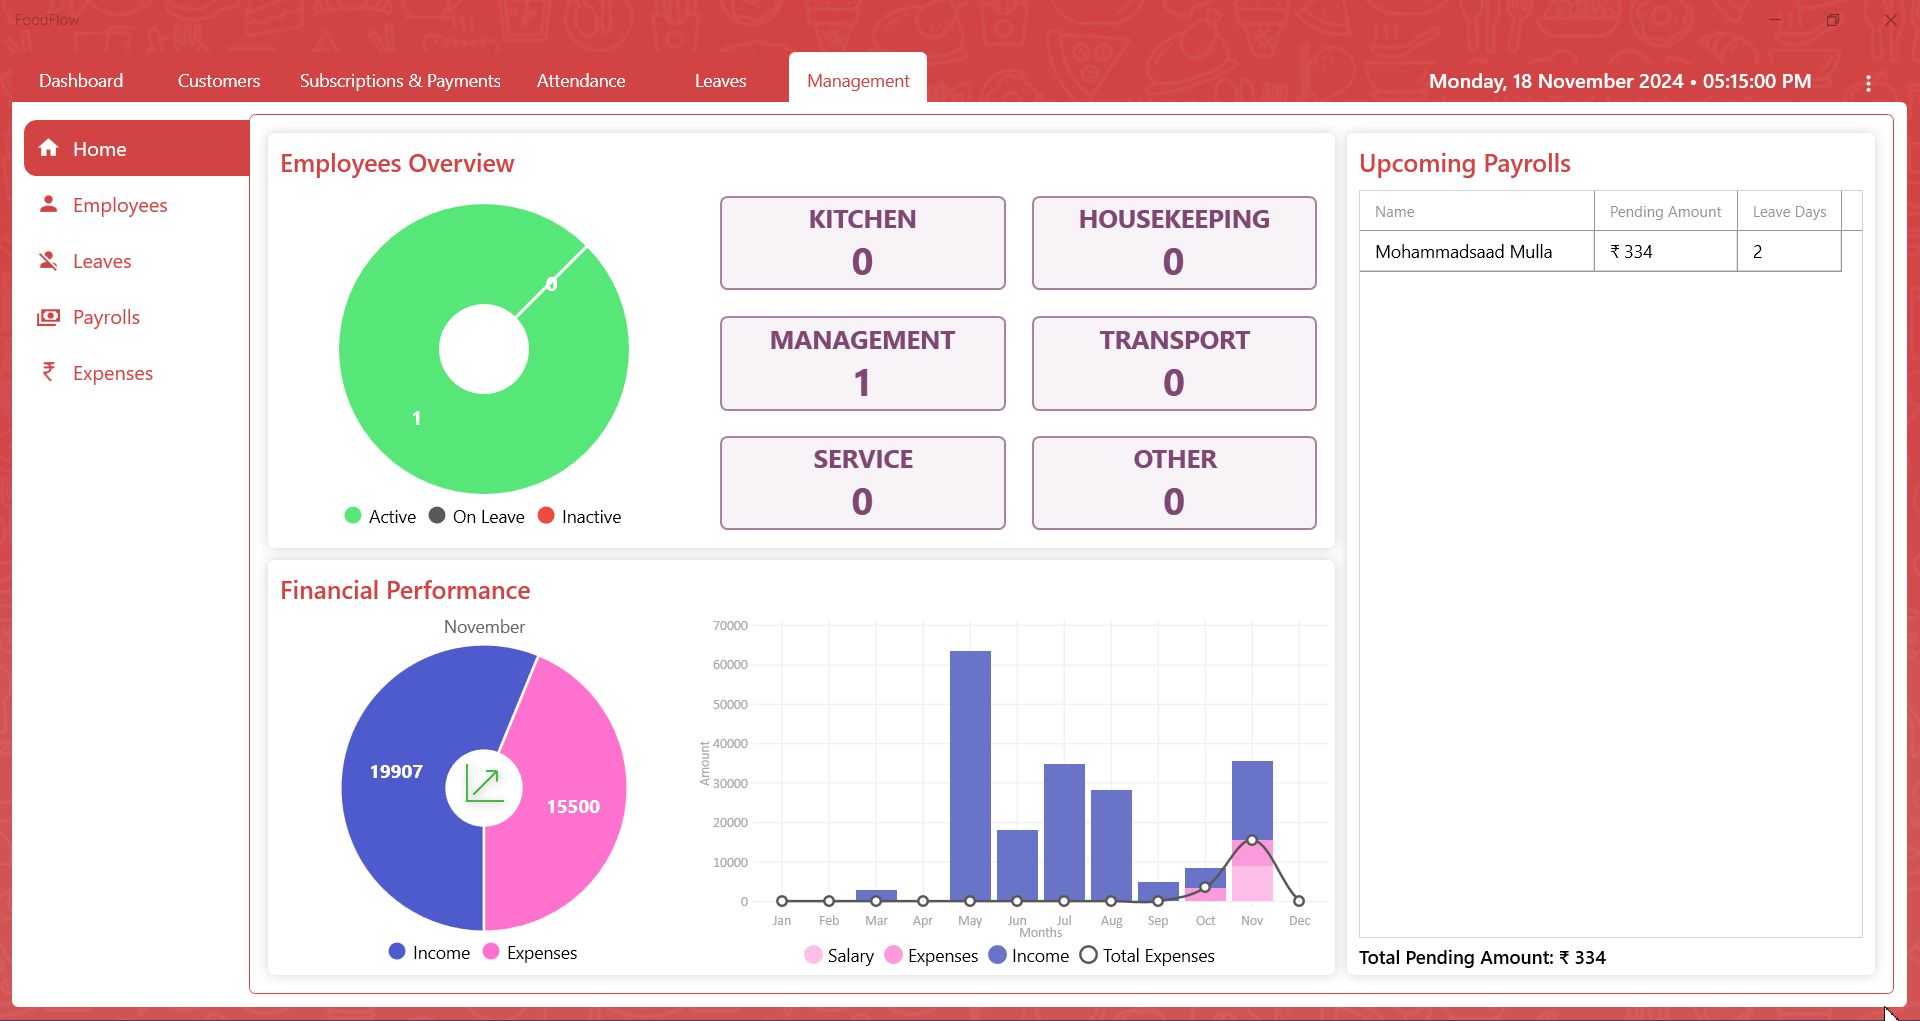Toggle Inactive legend entry
Image resolution: width=1920 pixels, height=1021 pixels.
coord(580,516)
